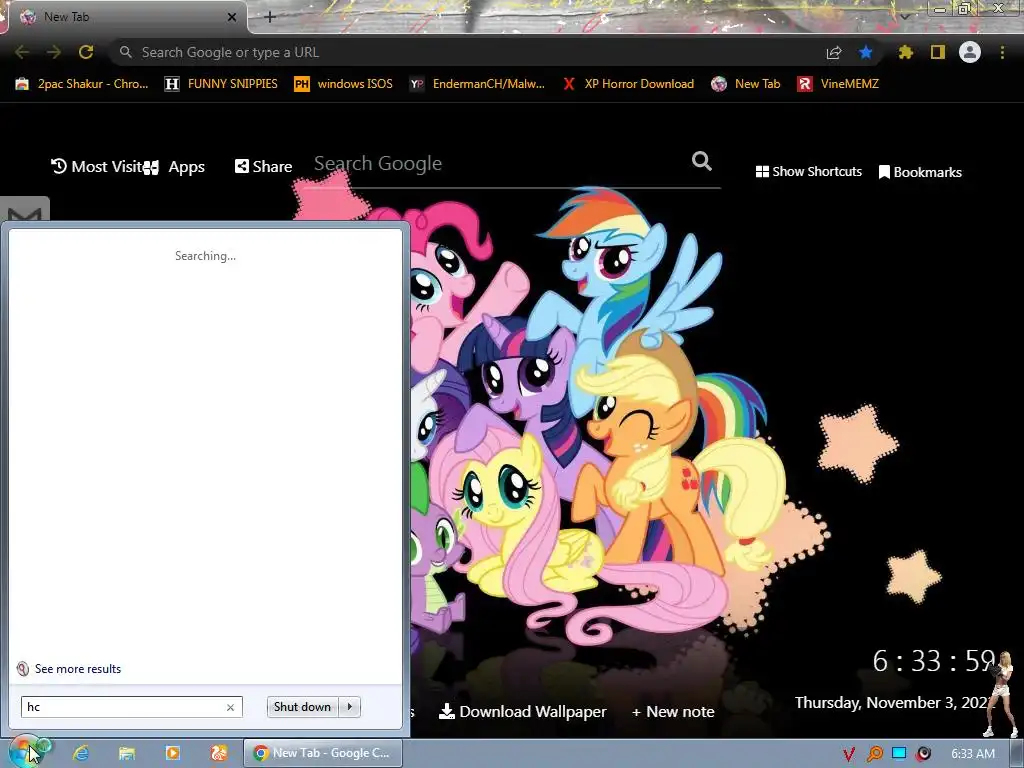Open the profile avatar icon
Image resolution: width=1024 pixels, height=768 pixels.
pyautogui.click(x=970, y=52)
